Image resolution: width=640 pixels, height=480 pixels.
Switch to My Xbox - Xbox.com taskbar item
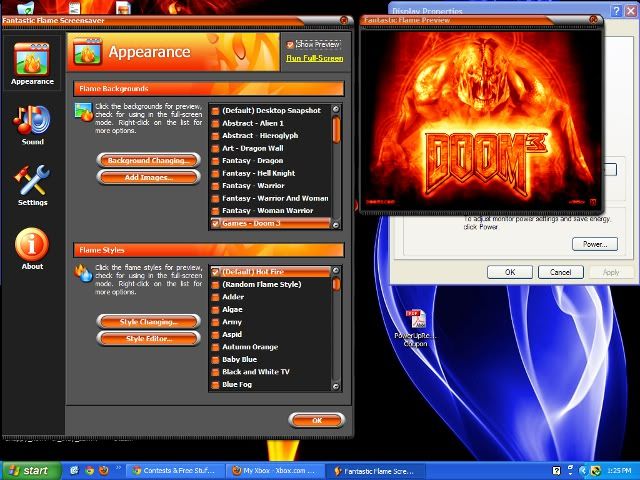[275, 471]
